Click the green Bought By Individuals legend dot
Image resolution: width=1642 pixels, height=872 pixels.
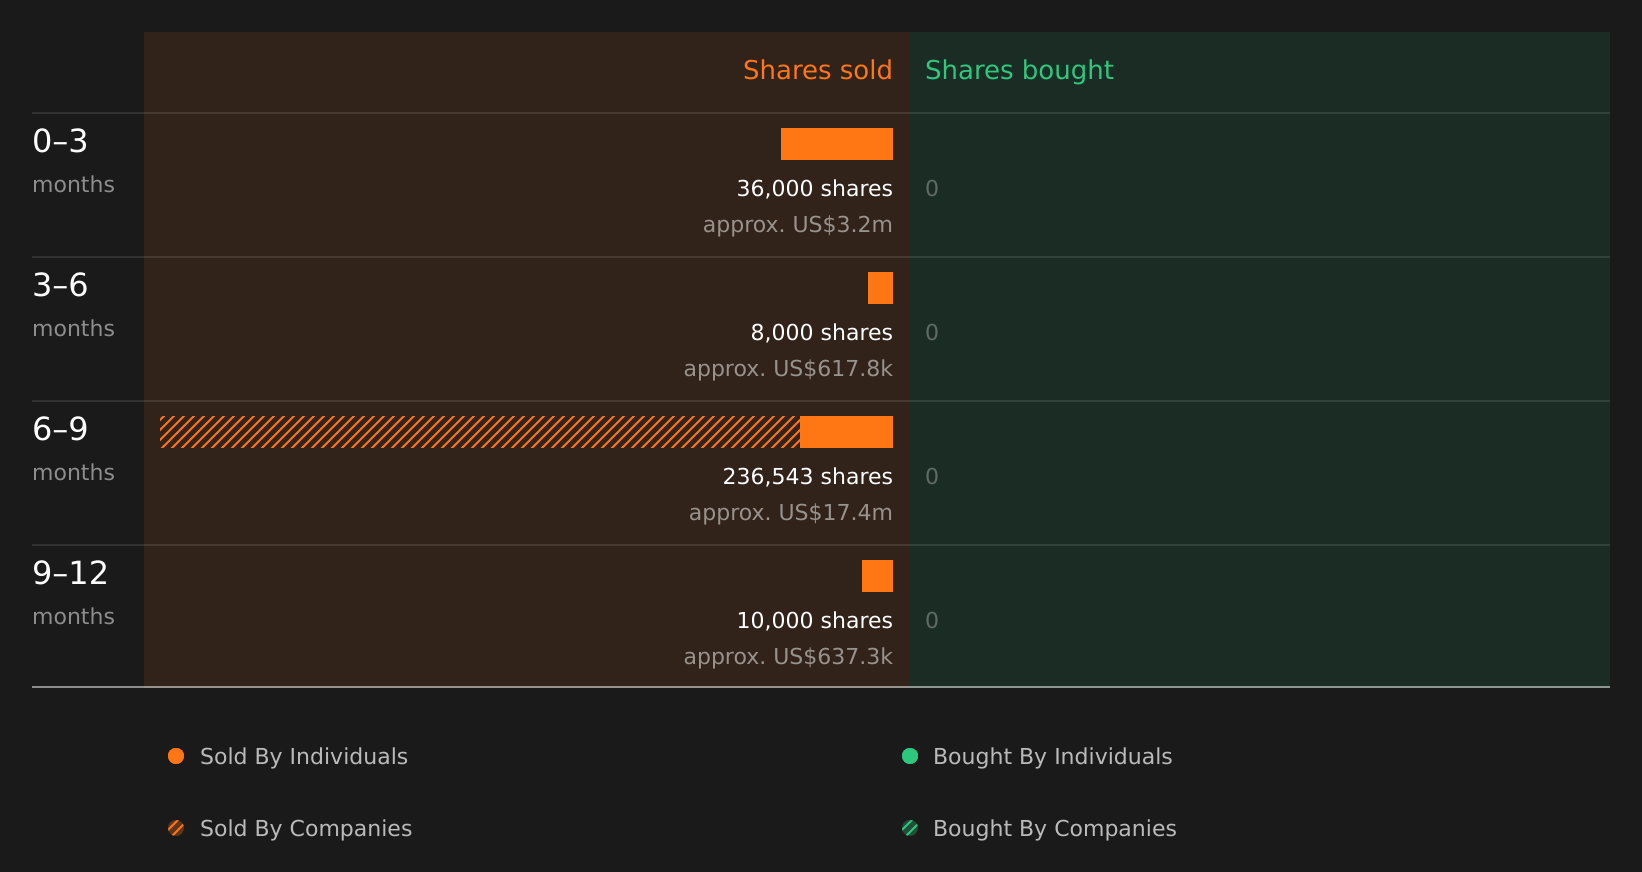(910, 756)
